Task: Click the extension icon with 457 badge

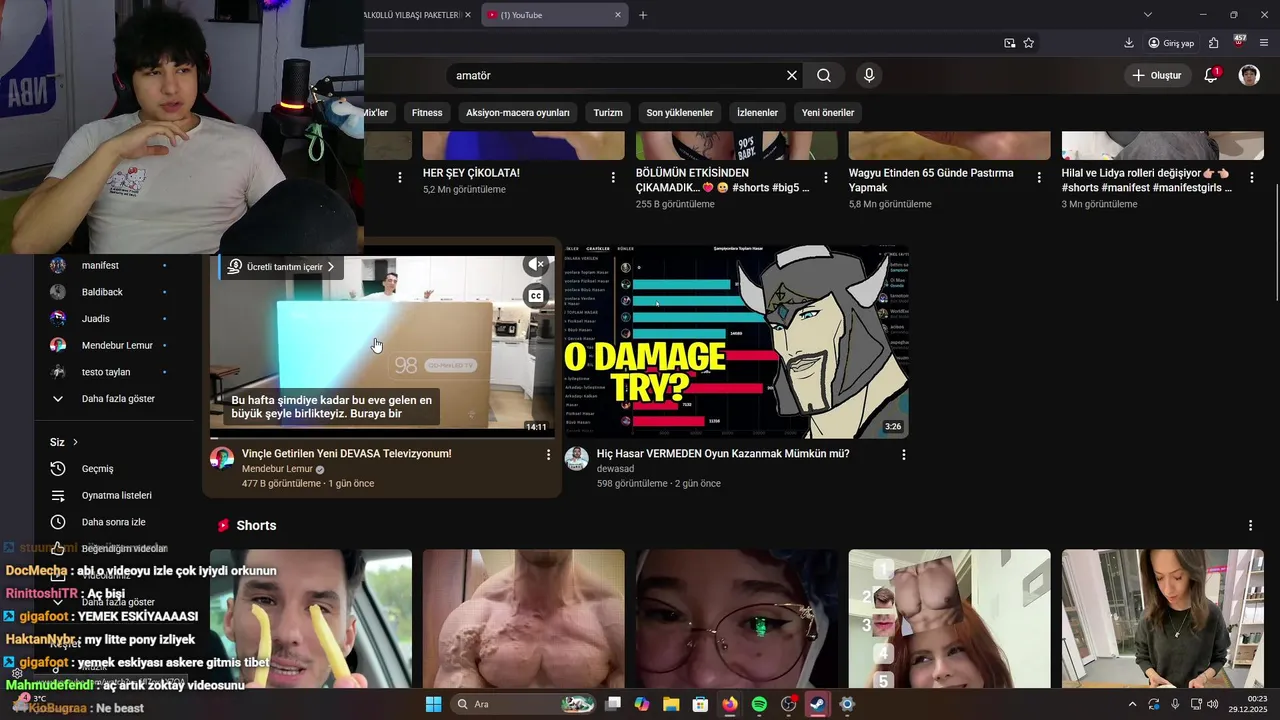Action: tap(1239, 42)
